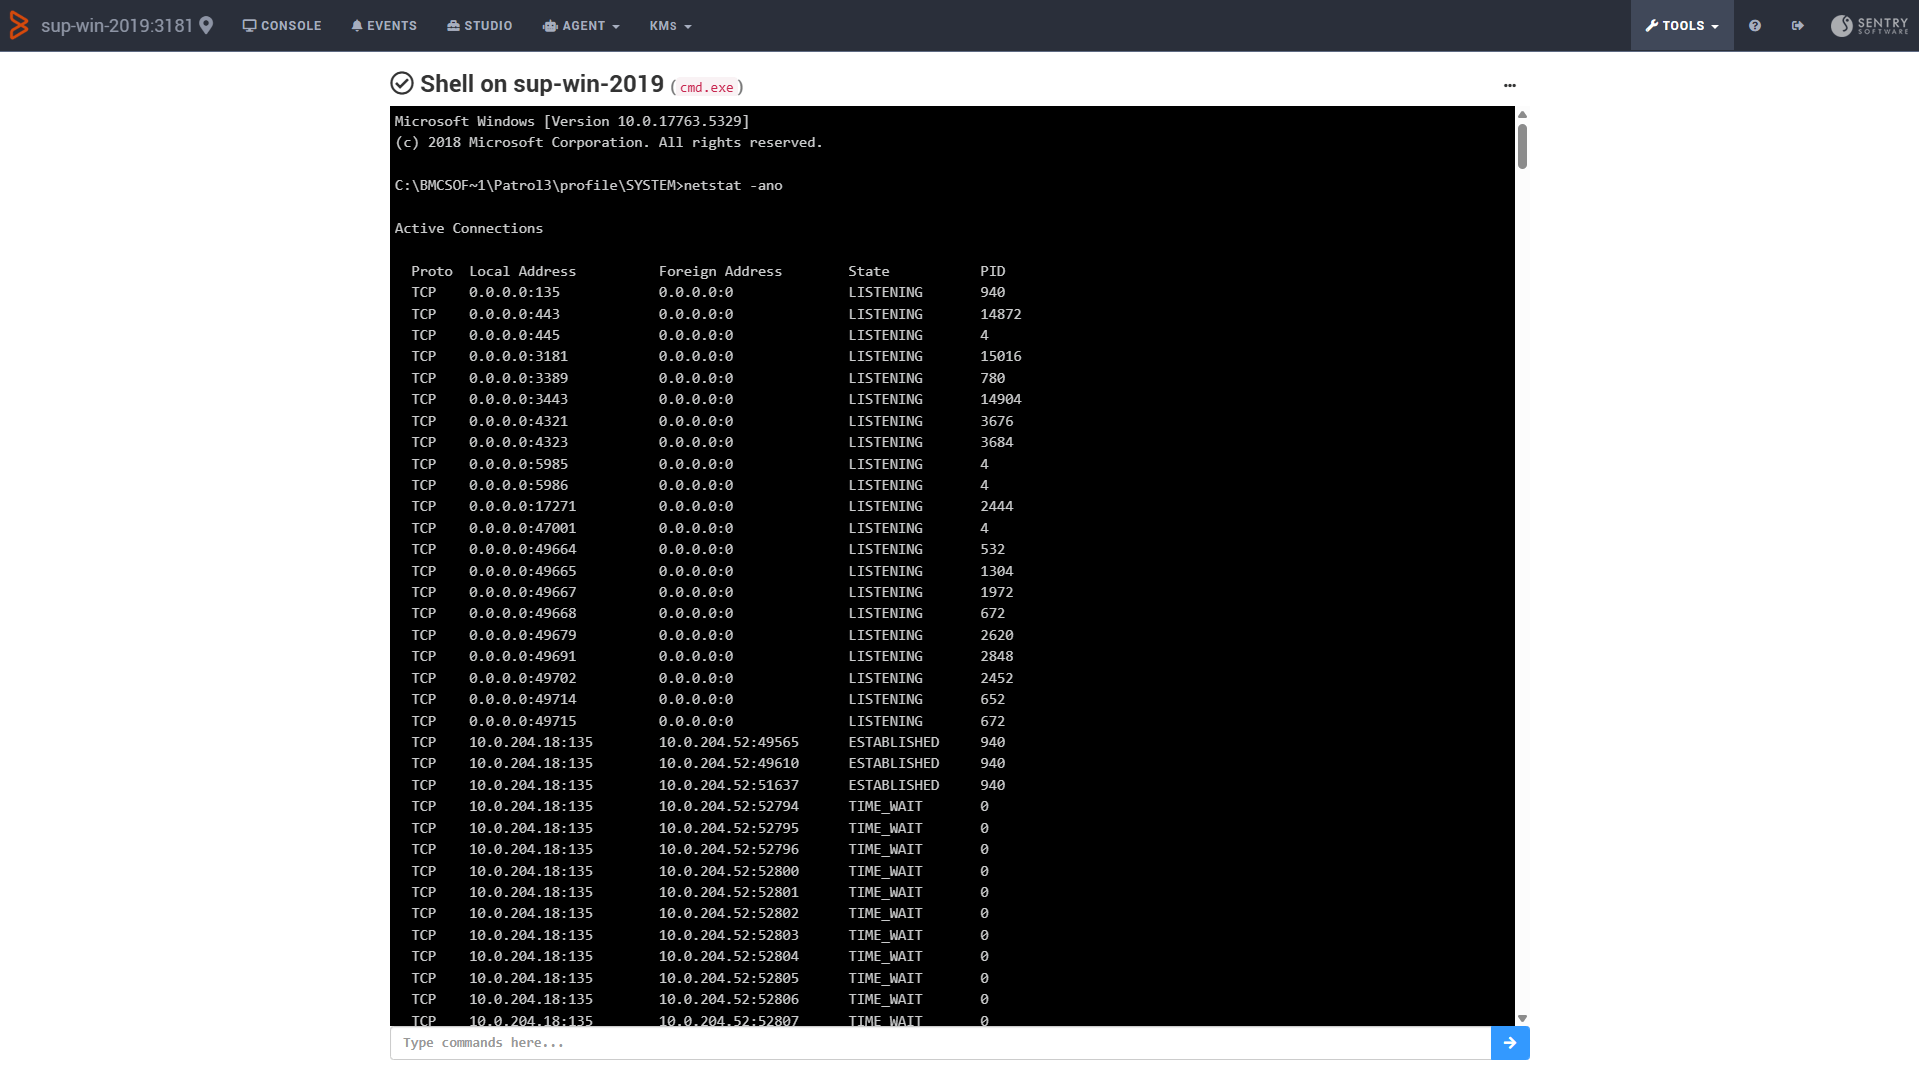Open the help question mark icon

tap(1754, 26)
